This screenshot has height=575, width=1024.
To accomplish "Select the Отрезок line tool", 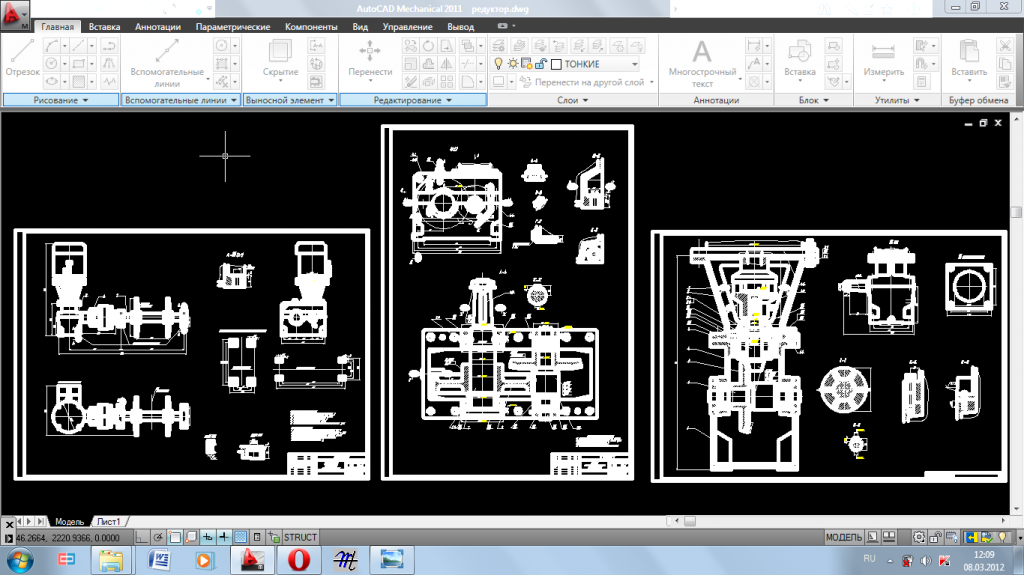I will [x=22, y=58].
